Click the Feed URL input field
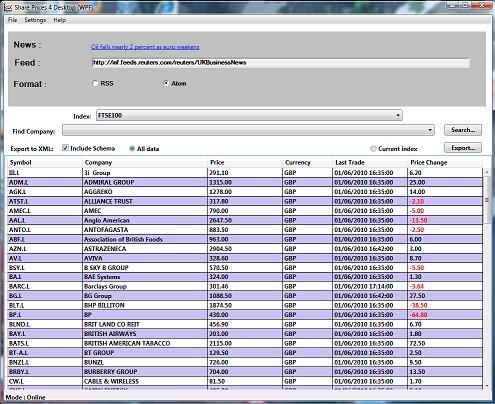495x404 pixels. (x=281, y=63)
